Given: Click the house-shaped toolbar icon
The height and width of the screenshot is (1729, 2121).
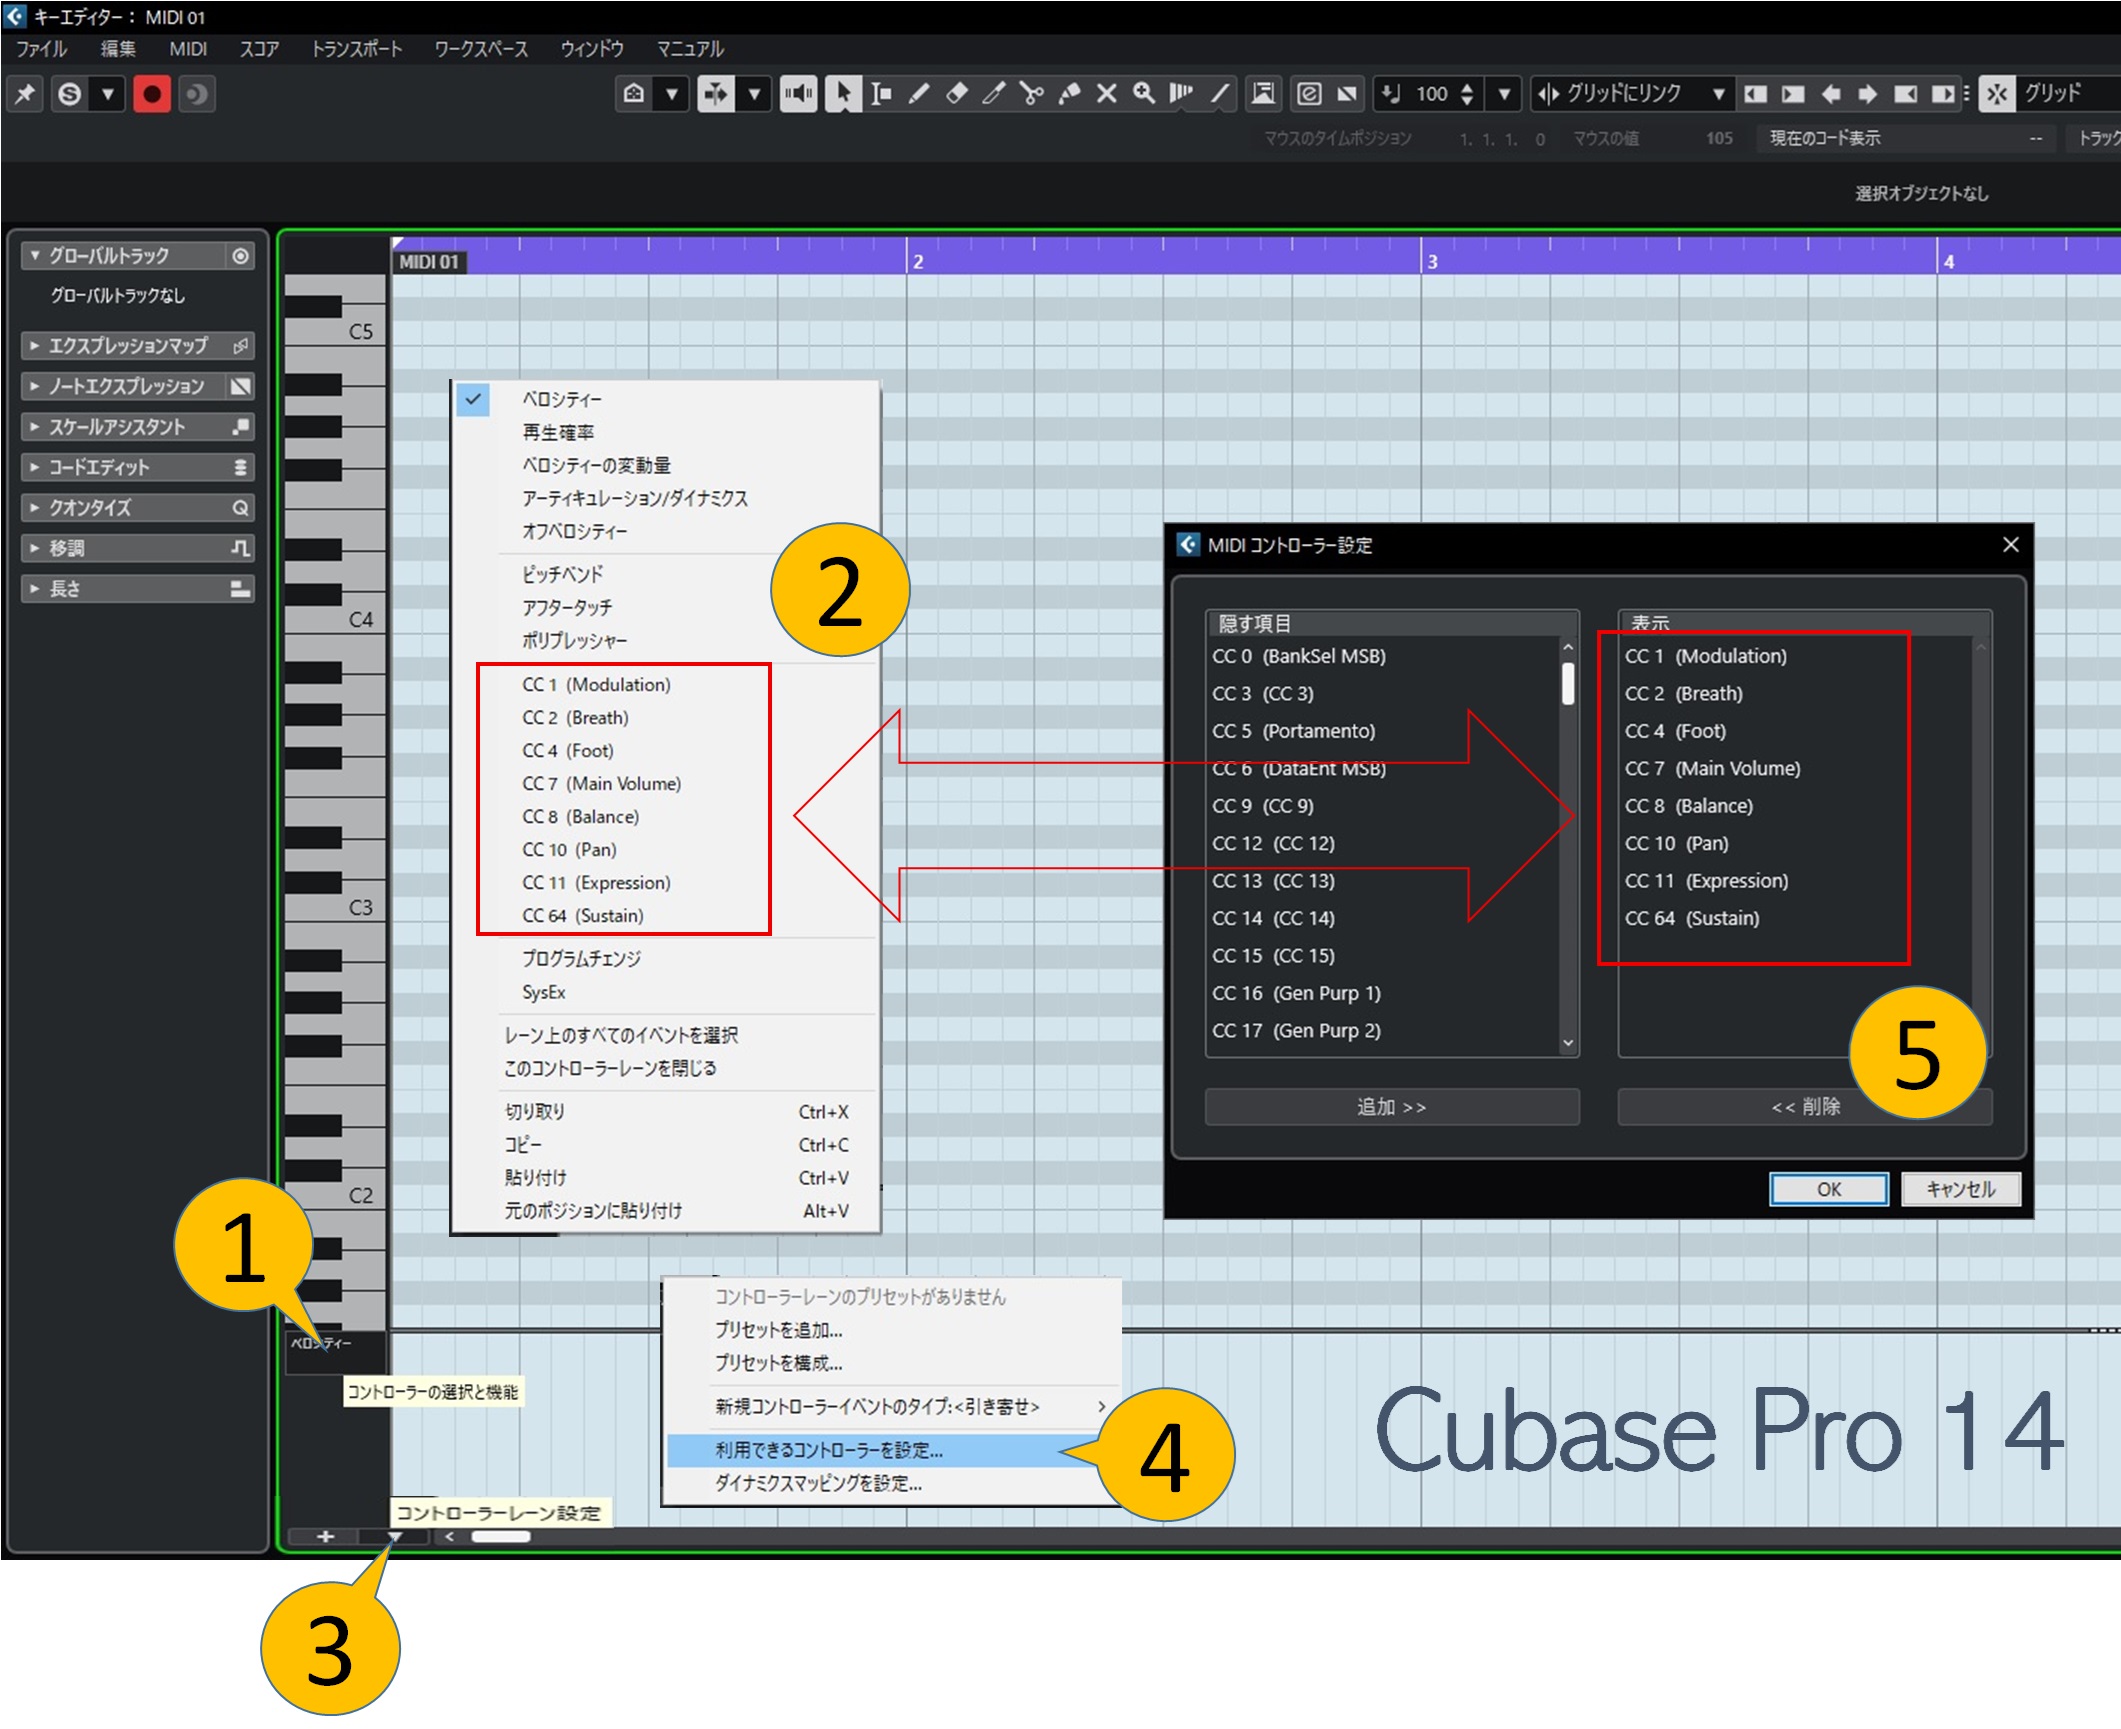Looking at the screenshot, I should point(634,94).
